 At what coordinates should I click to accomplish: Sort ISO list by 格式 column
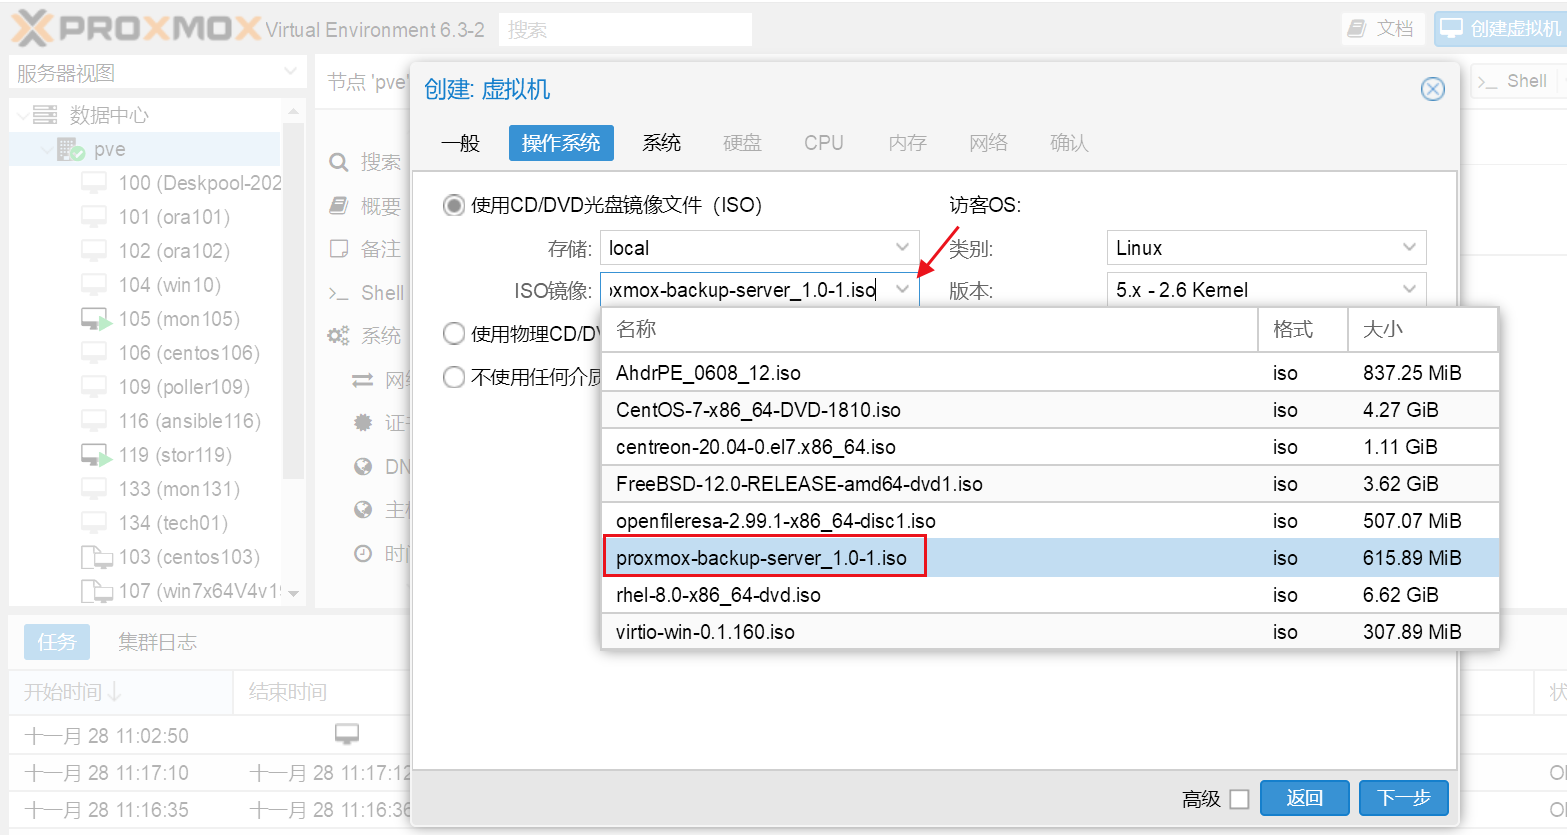tap(1303, 329)
